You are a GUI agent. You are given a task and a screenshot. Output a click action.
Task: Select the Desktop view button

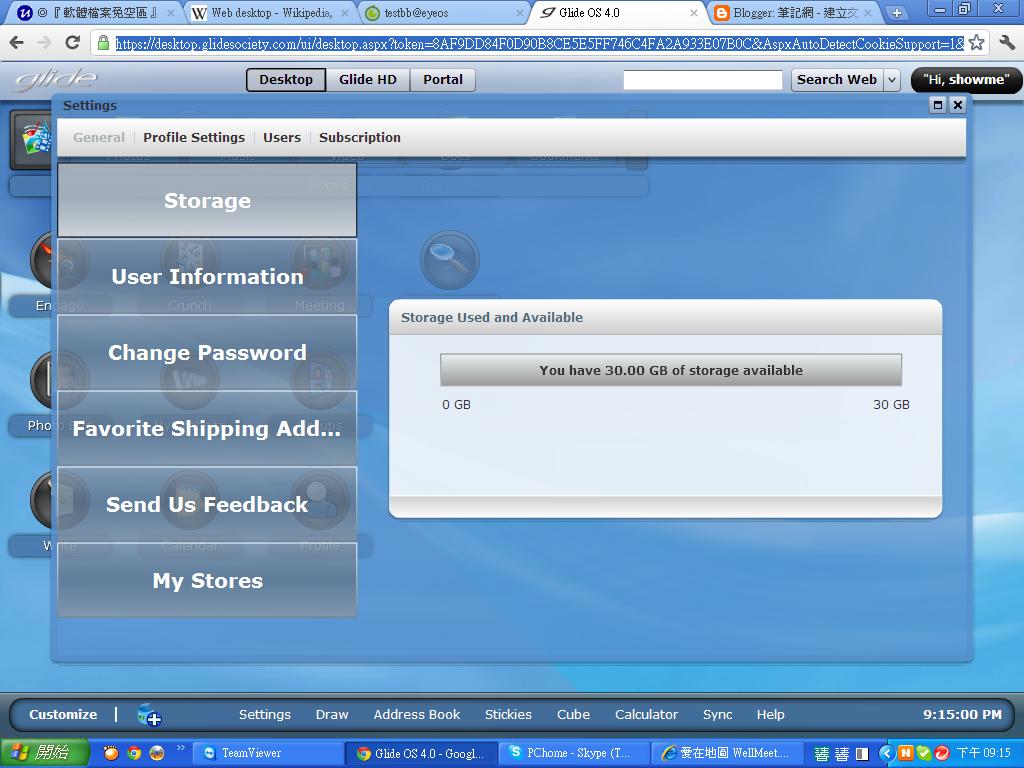click(286, 80)
